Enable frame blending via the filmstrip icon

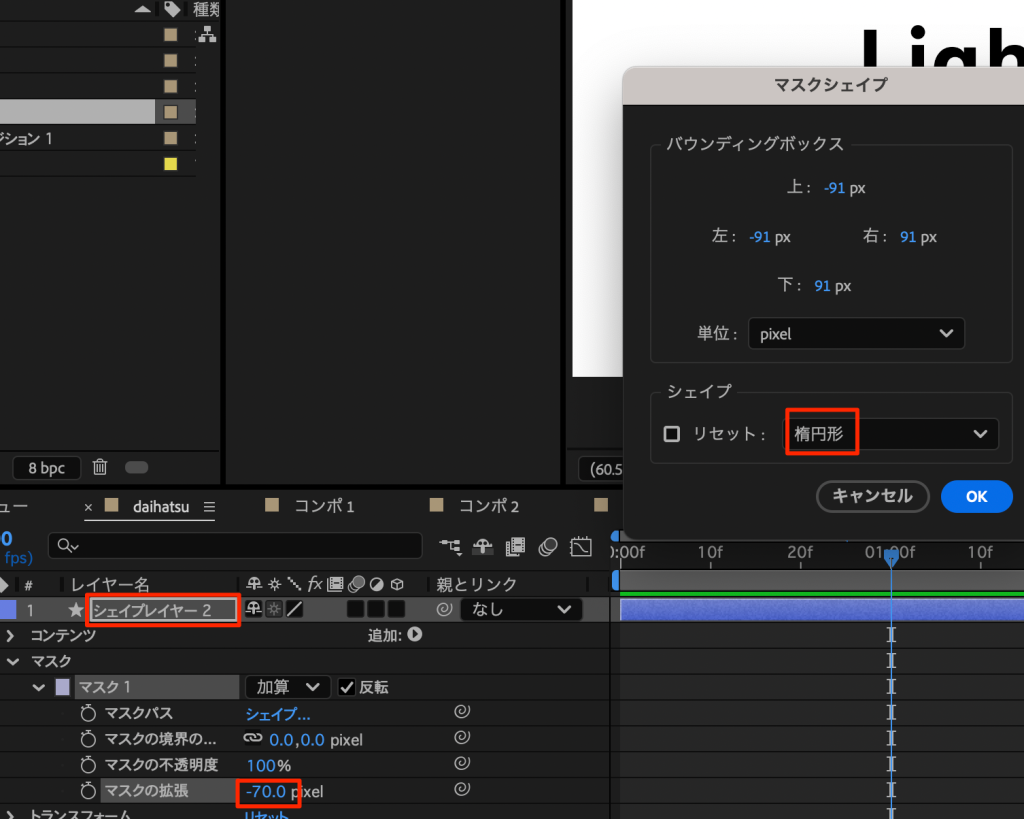(515, 546)
